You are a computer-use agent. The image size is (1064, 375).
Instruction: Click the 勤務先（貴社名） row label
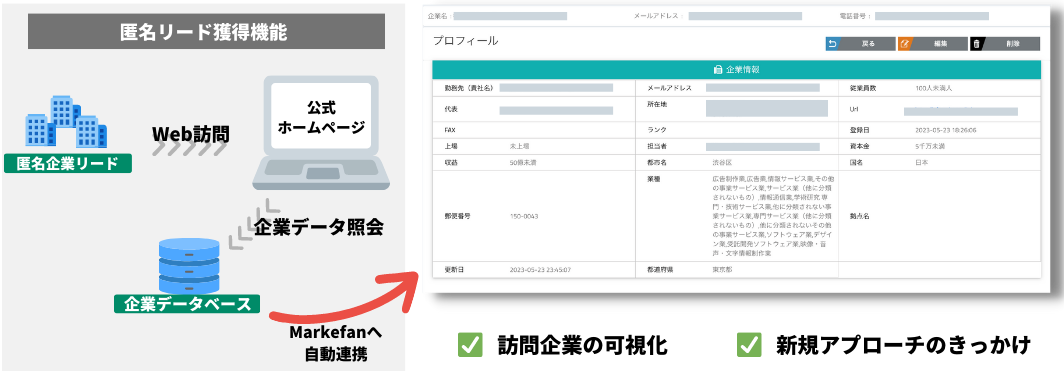468,88
